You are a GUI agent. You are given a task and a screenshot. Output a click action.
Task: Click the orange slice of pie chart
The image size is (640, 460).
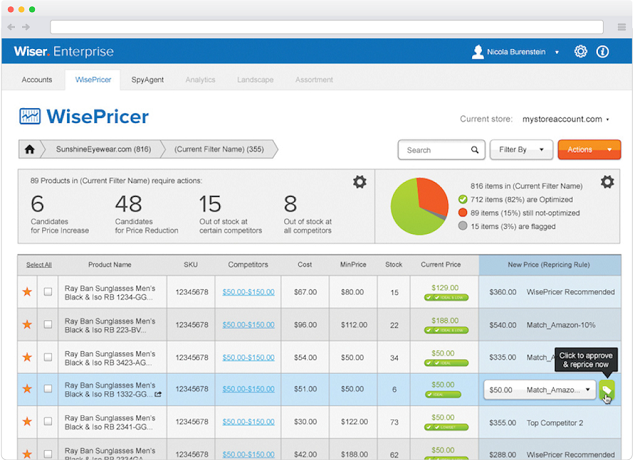435,196
